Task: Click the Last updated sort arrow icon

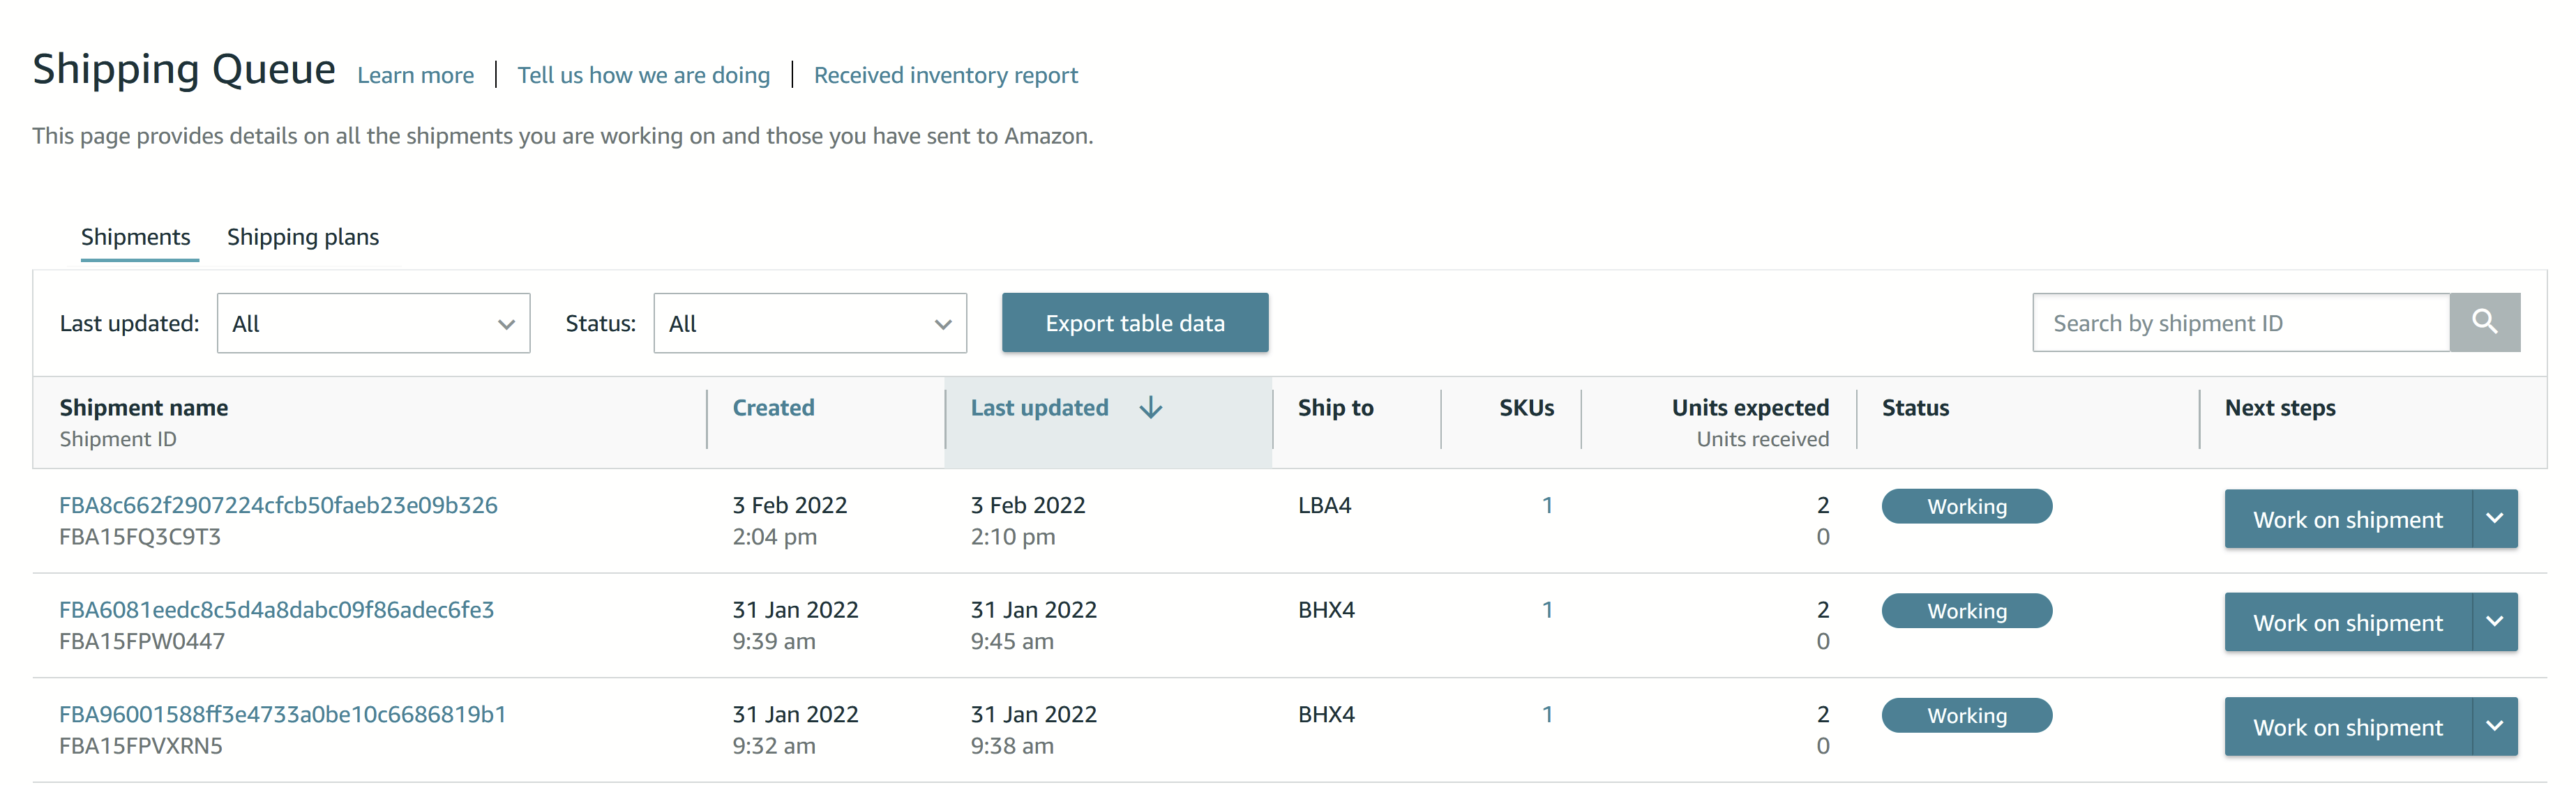Action: [x=1151, y=407]
